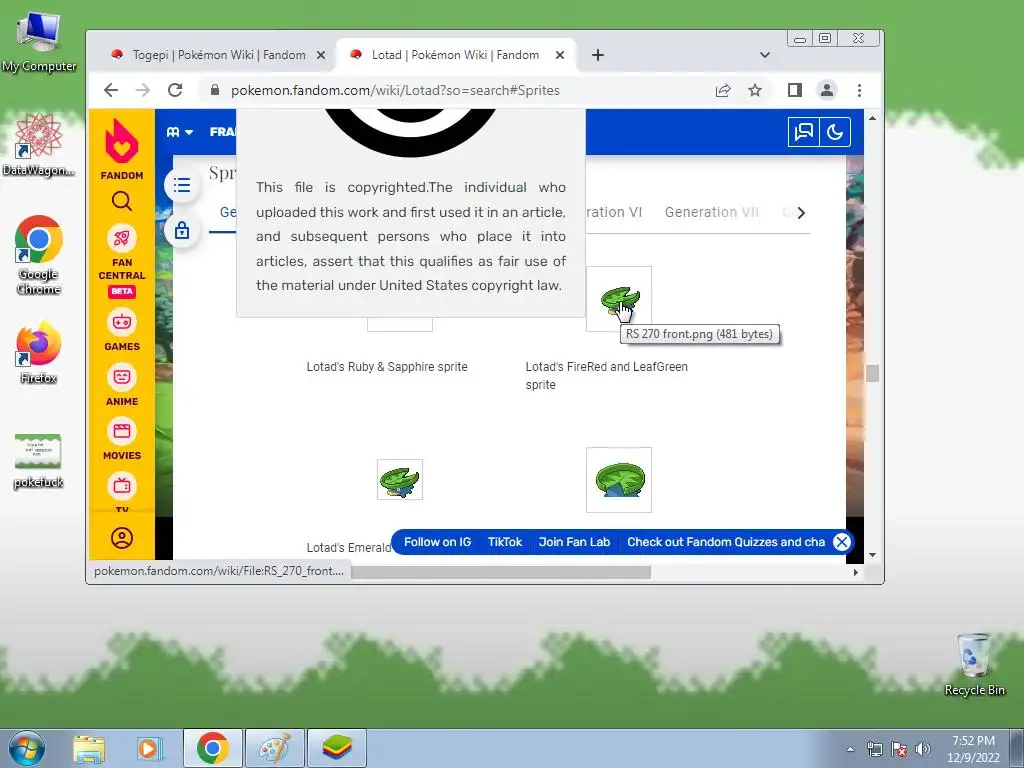Click the Join Fan Lab link

(x=574, y=542)
